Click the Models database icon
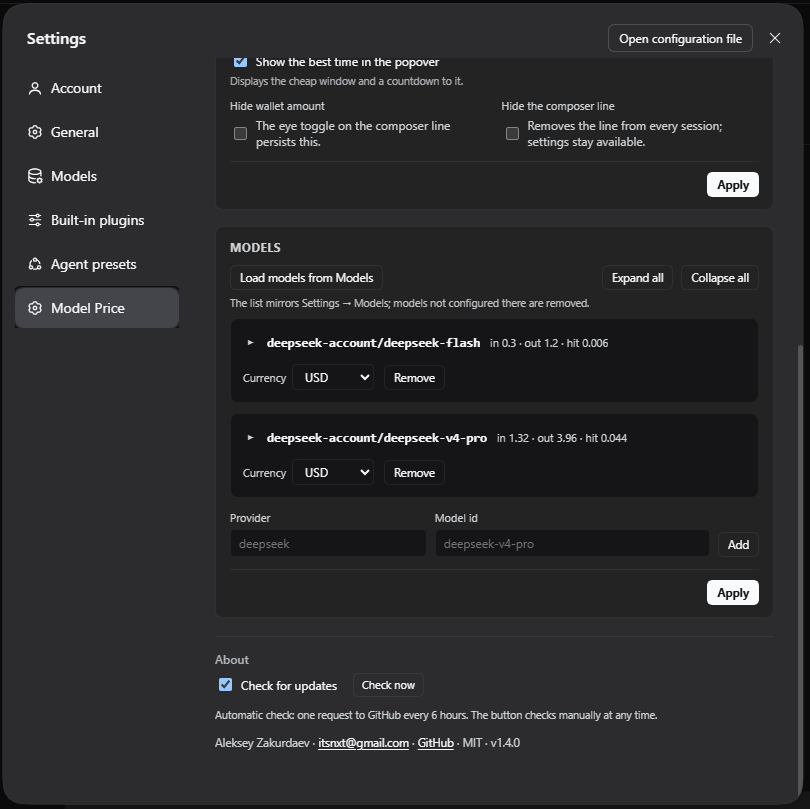 pos(35,176)
